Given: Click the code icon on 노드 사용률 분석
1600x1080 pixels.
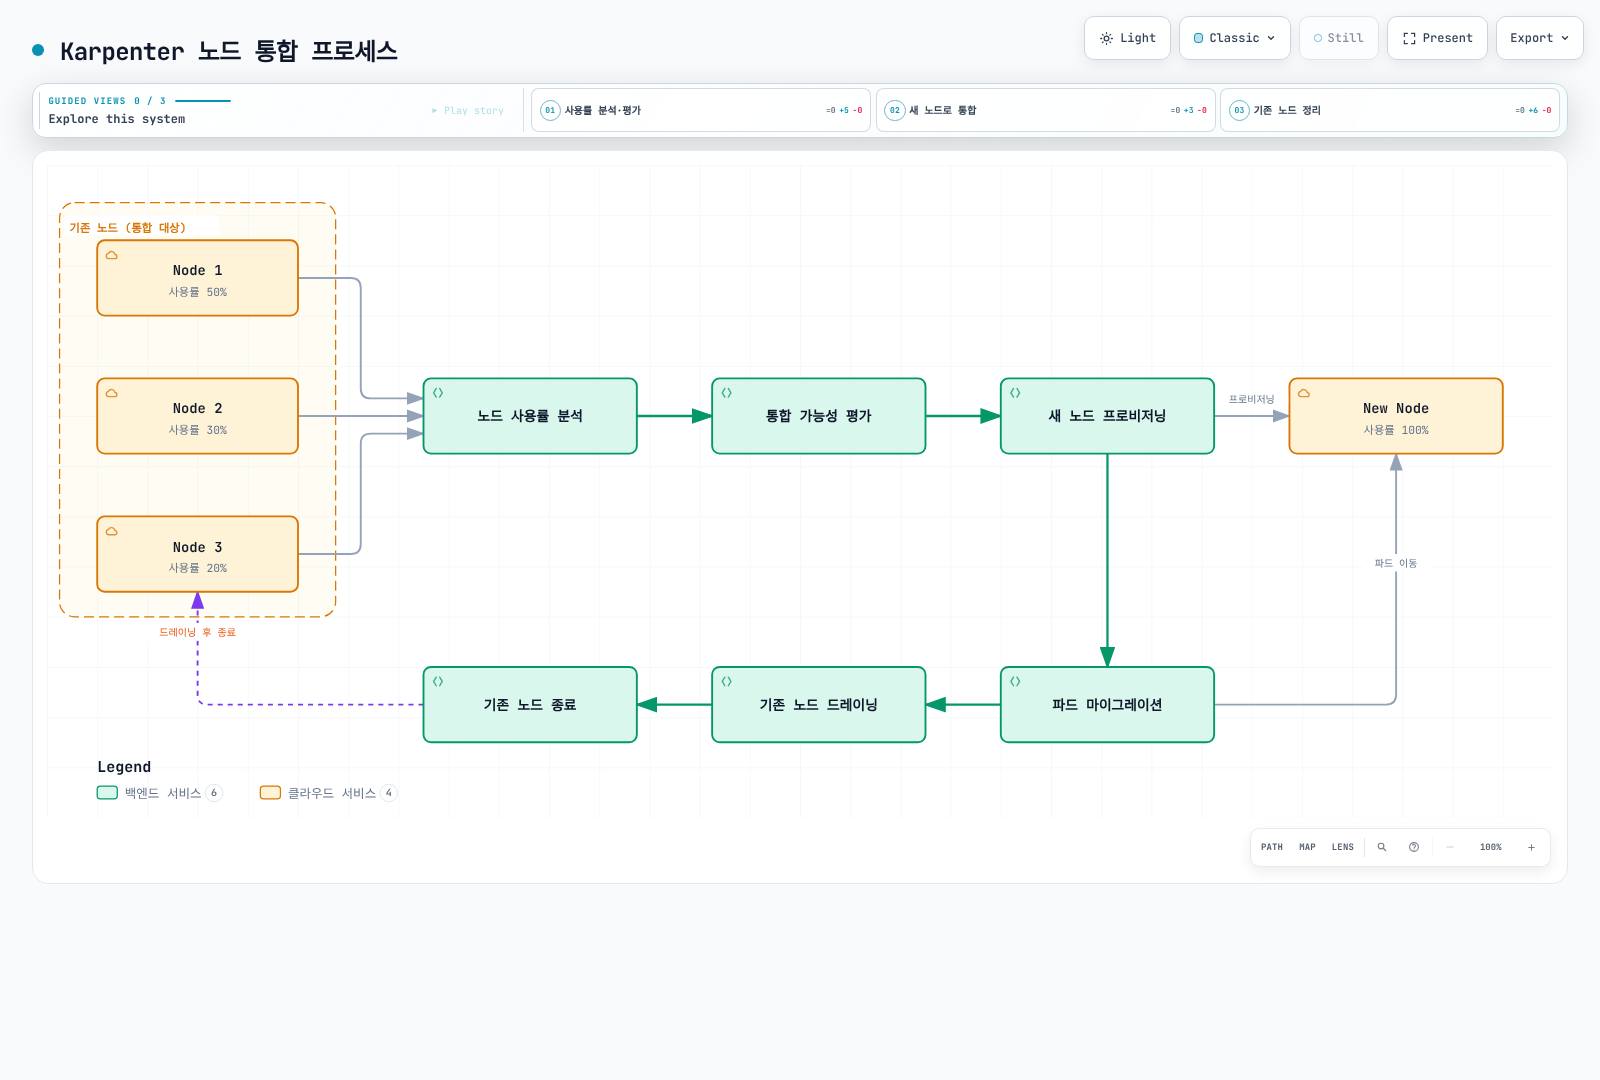Looking at the screenshot, I should [438, 393].
